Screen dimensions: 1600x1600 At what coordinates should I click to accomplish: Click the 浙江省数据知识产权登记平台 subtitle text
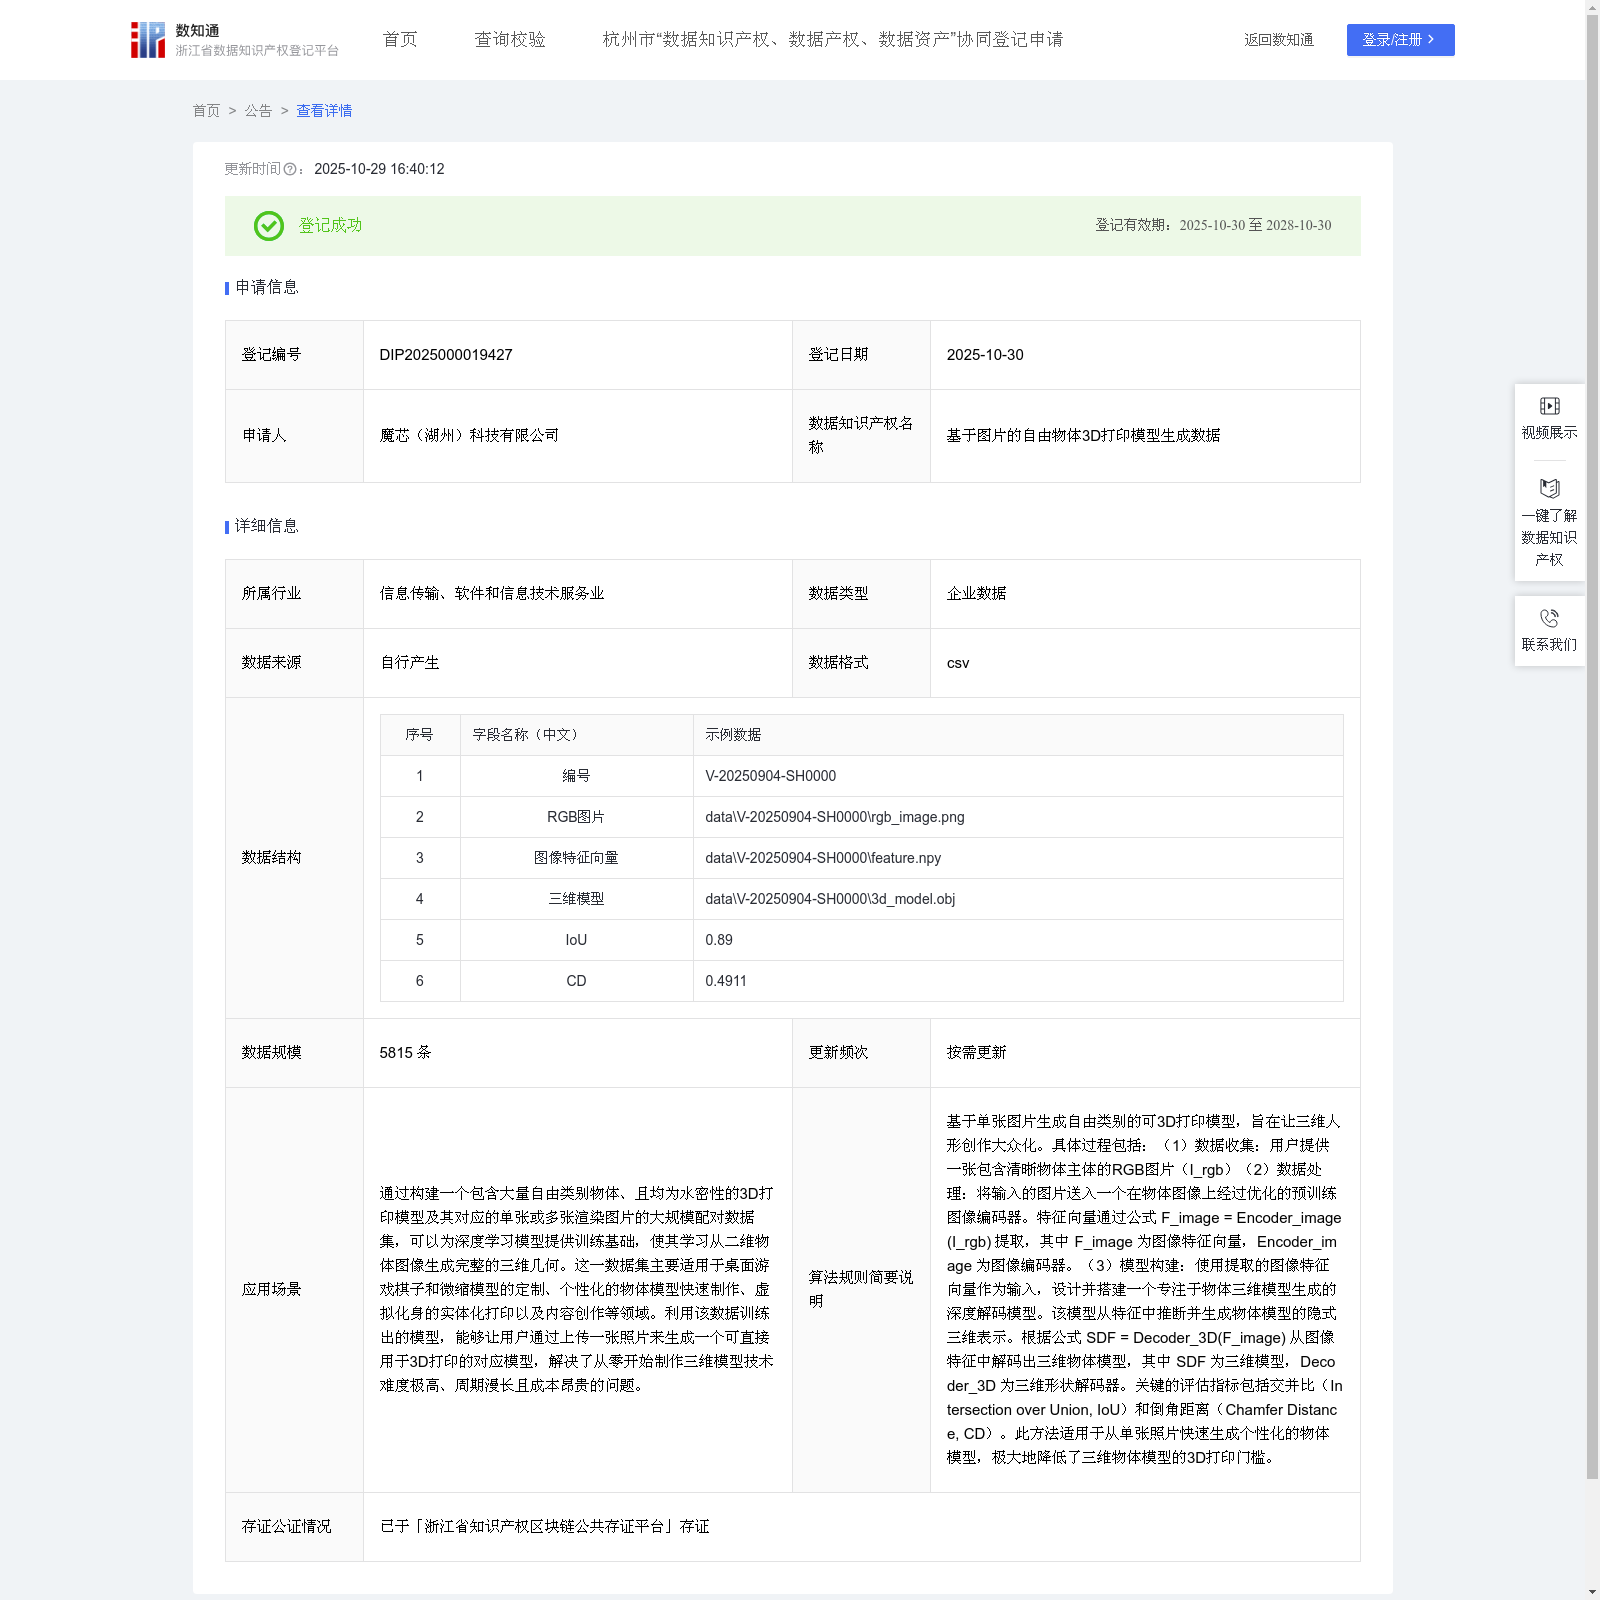click(x=257, y=51)
